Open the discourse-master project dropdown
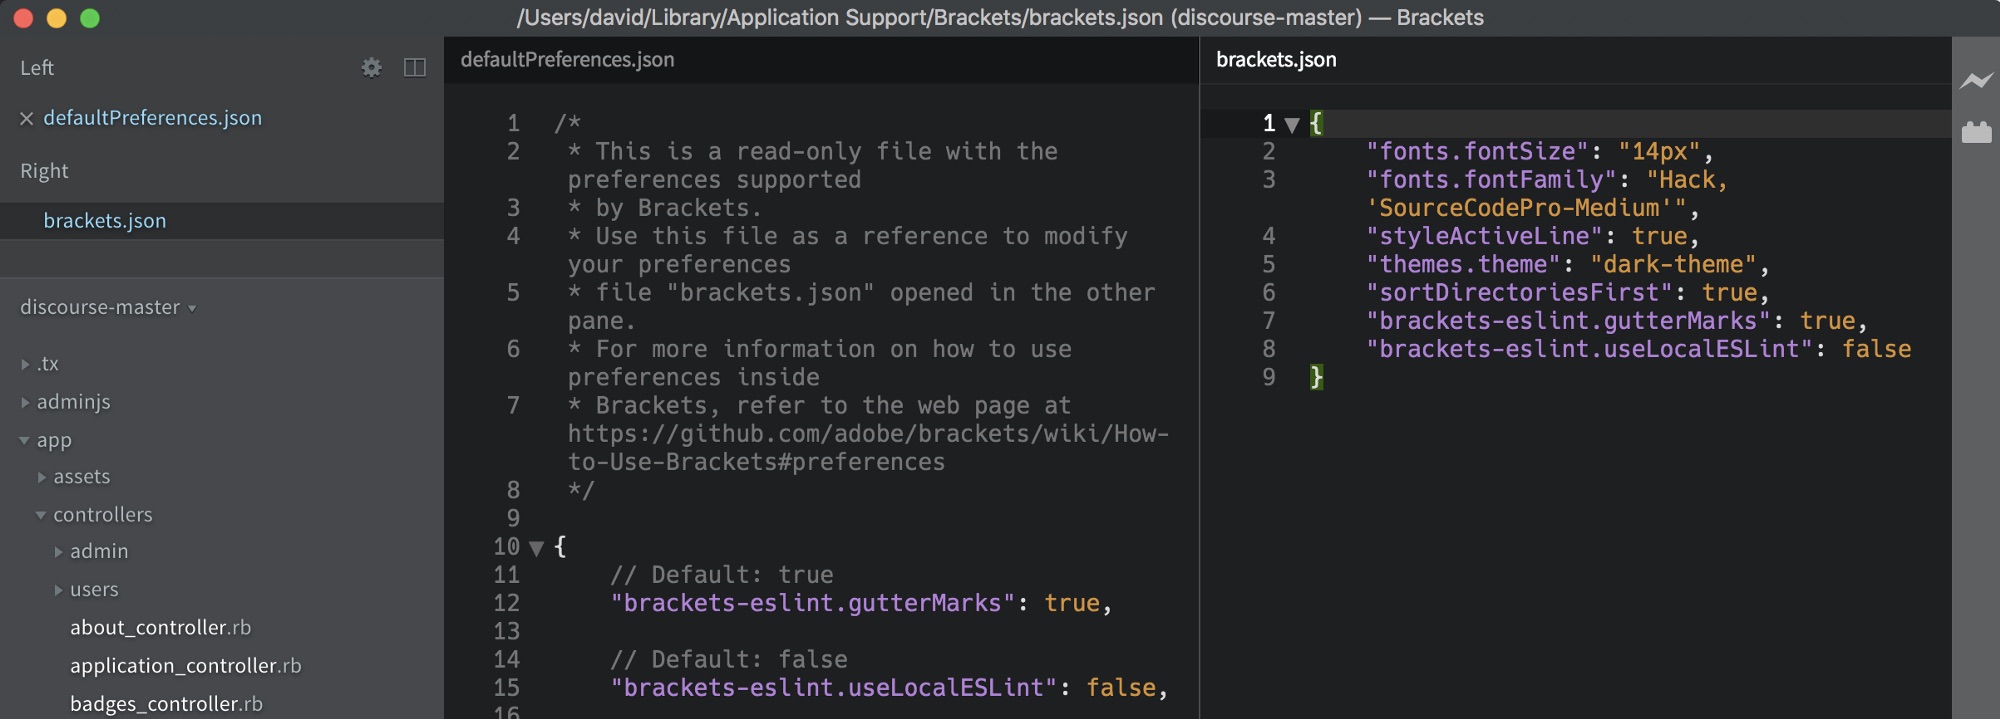 pos(108,307)
